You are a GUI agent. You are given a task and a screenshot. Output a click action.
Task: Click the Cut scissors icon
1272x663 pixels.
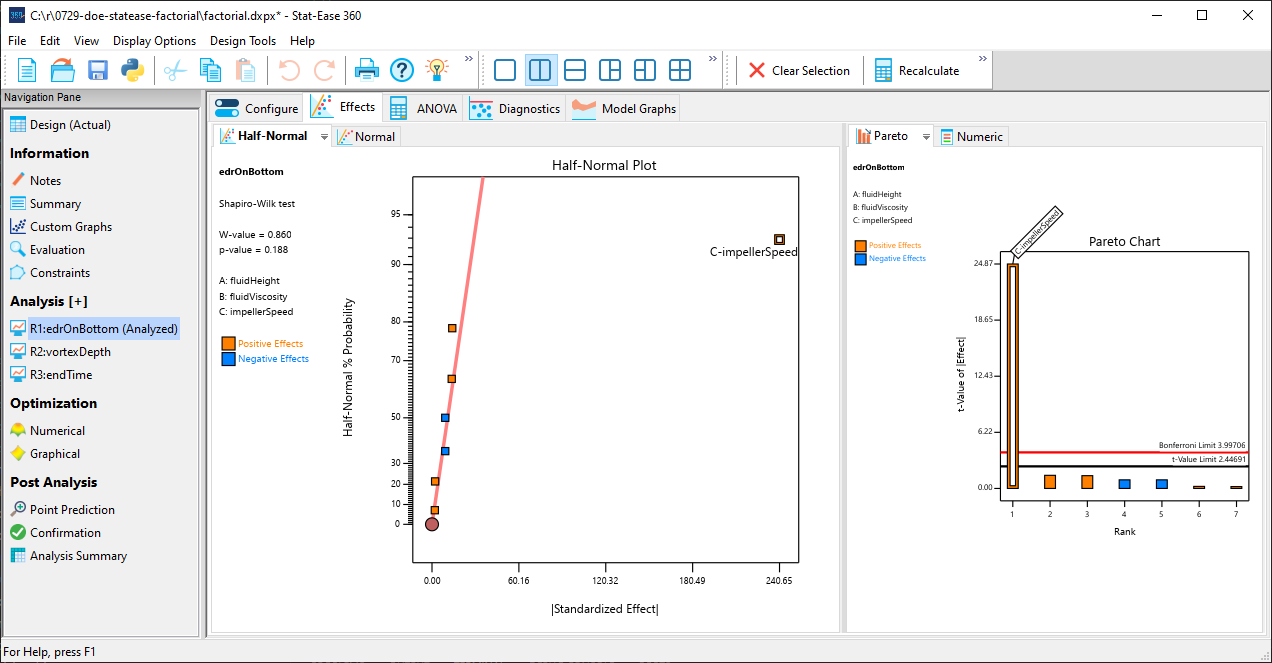coord(176,70)
